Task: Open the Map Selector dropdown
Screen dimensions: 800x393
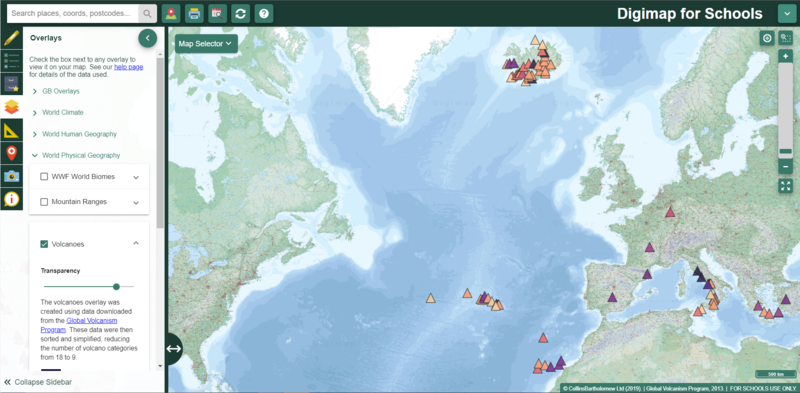Action: point(206,44)
